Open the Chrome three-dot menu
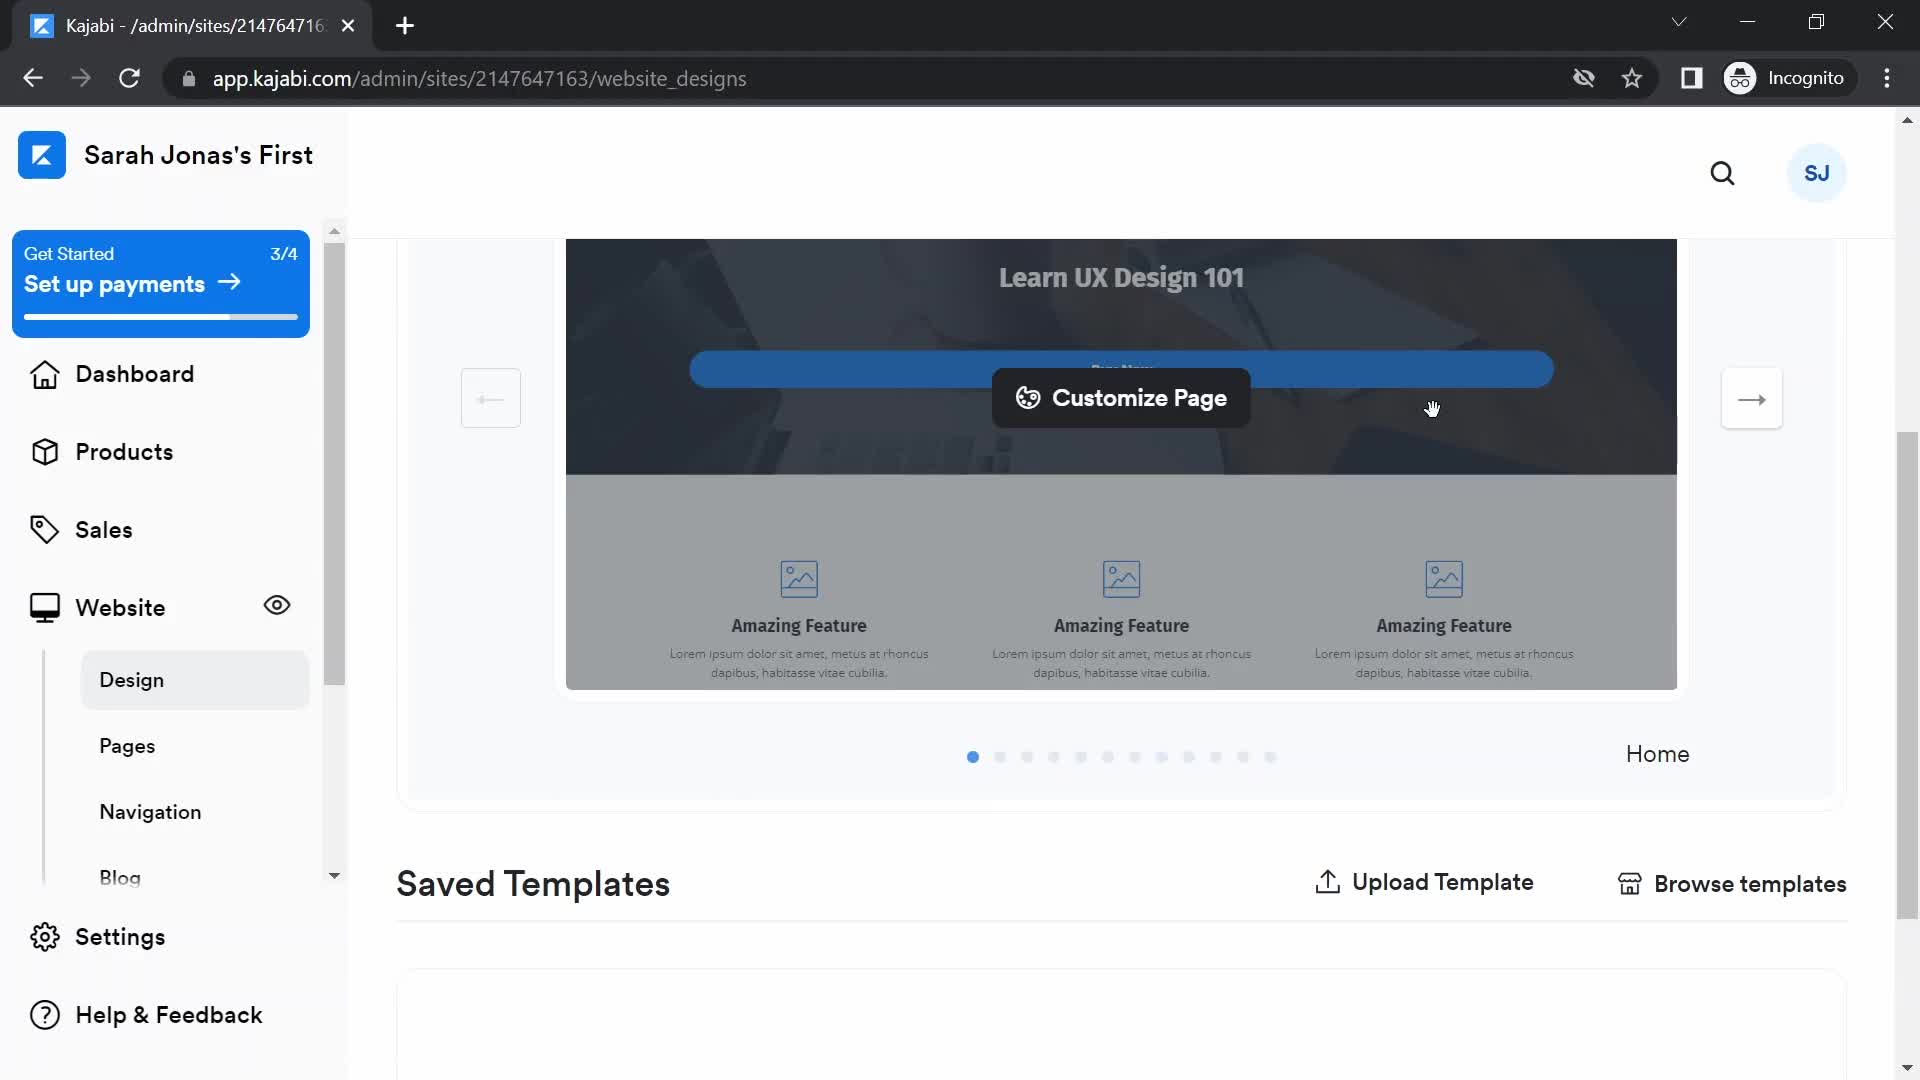Image resolution: width=1920 pixels, height=1080 pixels. tap(1887, 78)
